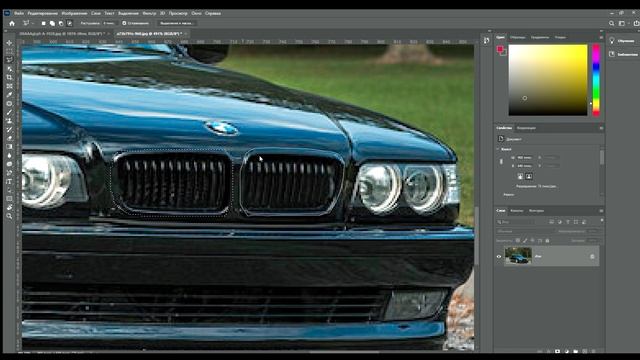Open the Справка menu
This screenshot has width=640, height=360.
pyautogui.click(x=213, y=13)
